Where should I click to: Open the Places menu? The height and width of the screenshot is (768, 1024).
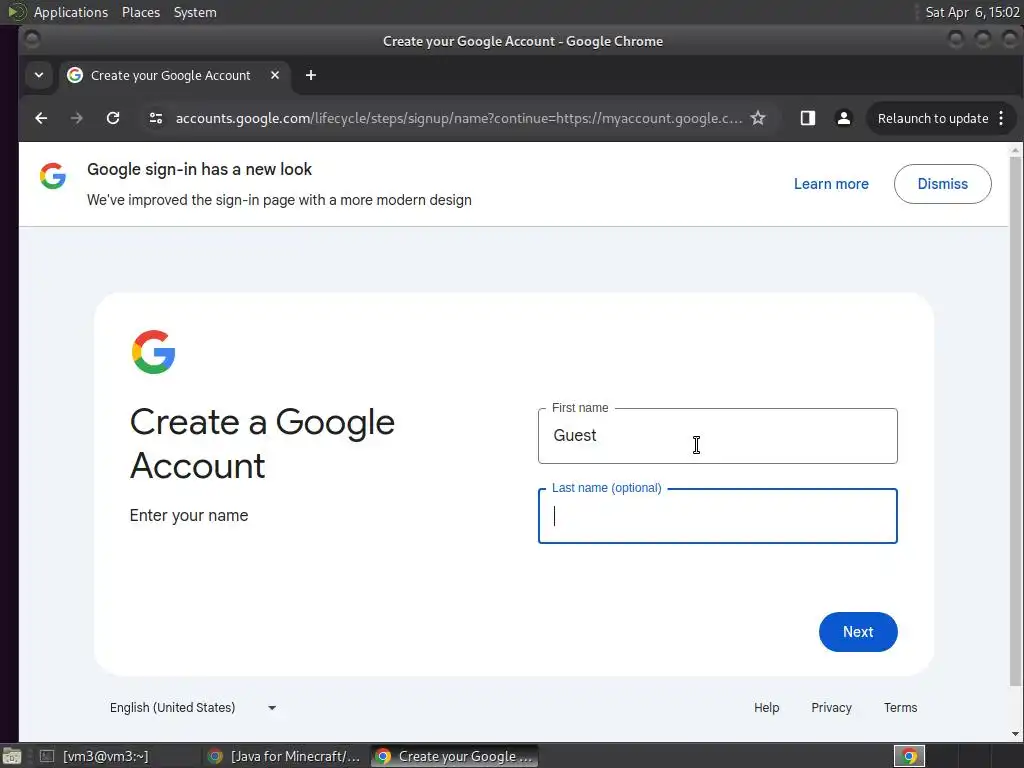pyautogui.click(x=140, y=12)
